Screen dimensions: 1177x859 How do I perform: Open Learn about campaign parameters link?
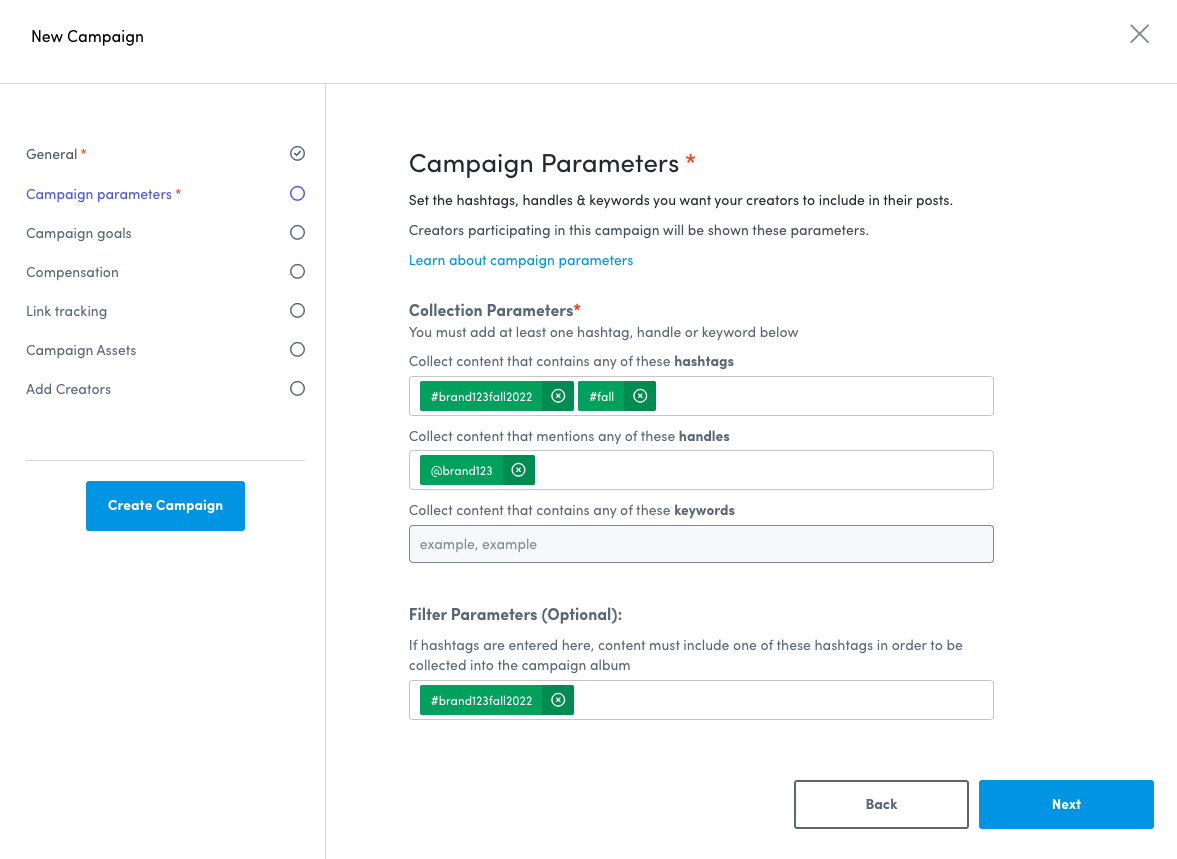pyautogui.click(x=520, y=260)
